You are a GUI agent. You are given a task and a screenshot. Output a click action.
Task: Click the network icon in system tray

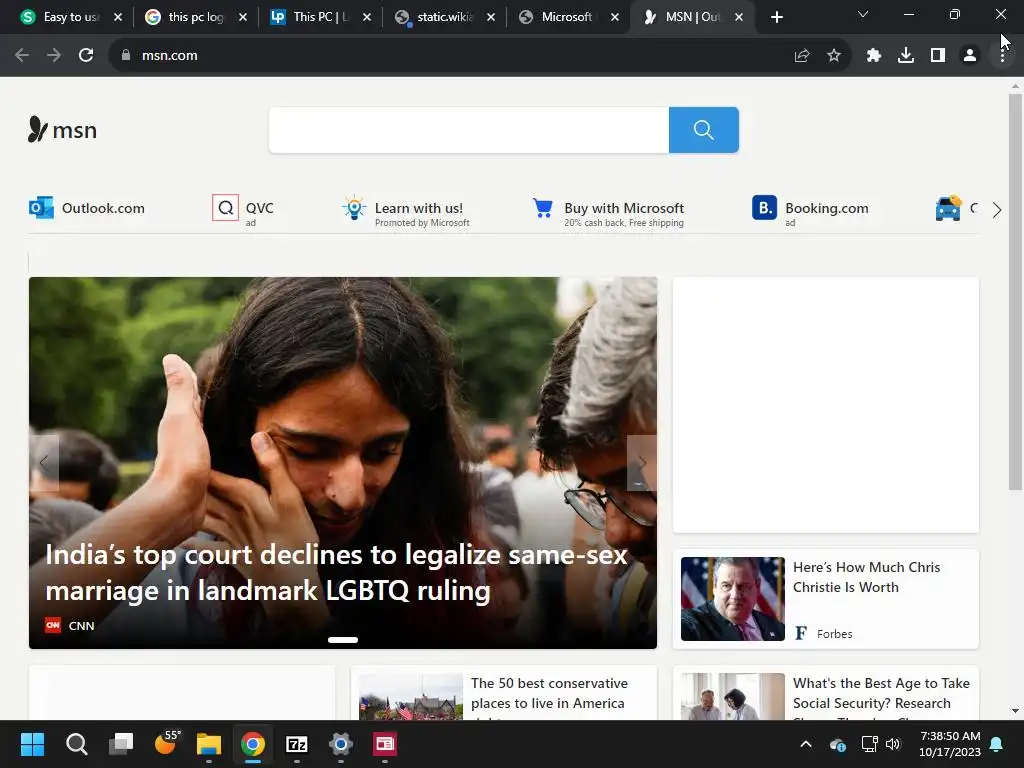(869, 744)
